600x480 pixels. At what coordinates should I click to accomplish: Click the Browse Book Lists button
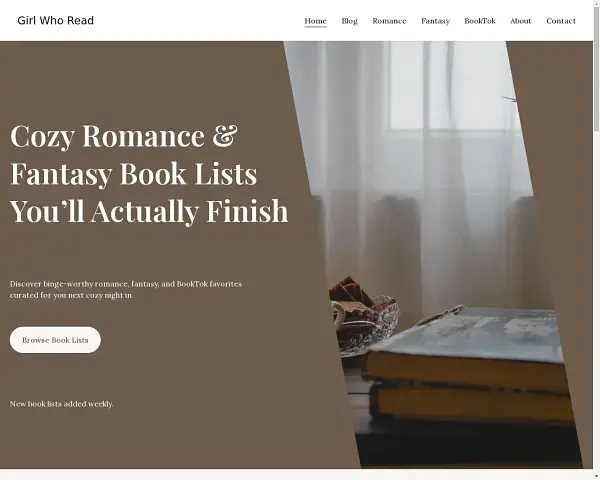(55, 340)
